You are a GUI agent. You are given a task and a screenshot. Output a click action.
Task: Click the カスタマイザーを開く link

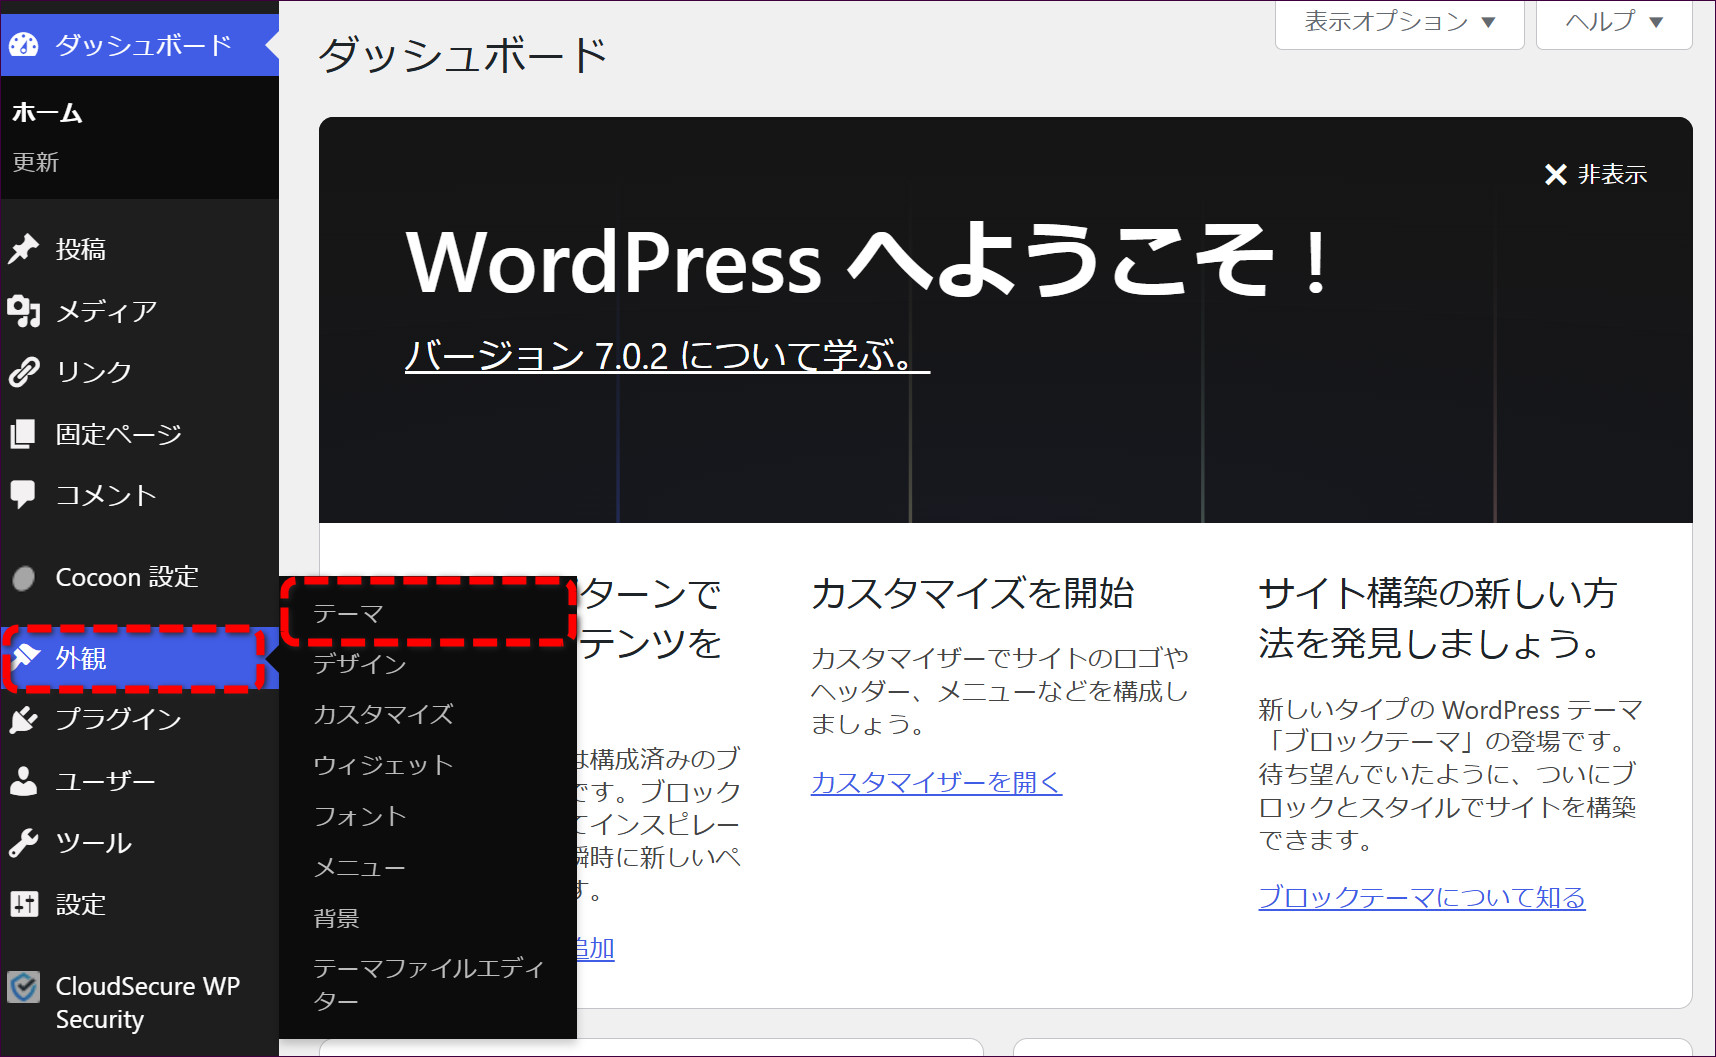pos(936,782)
